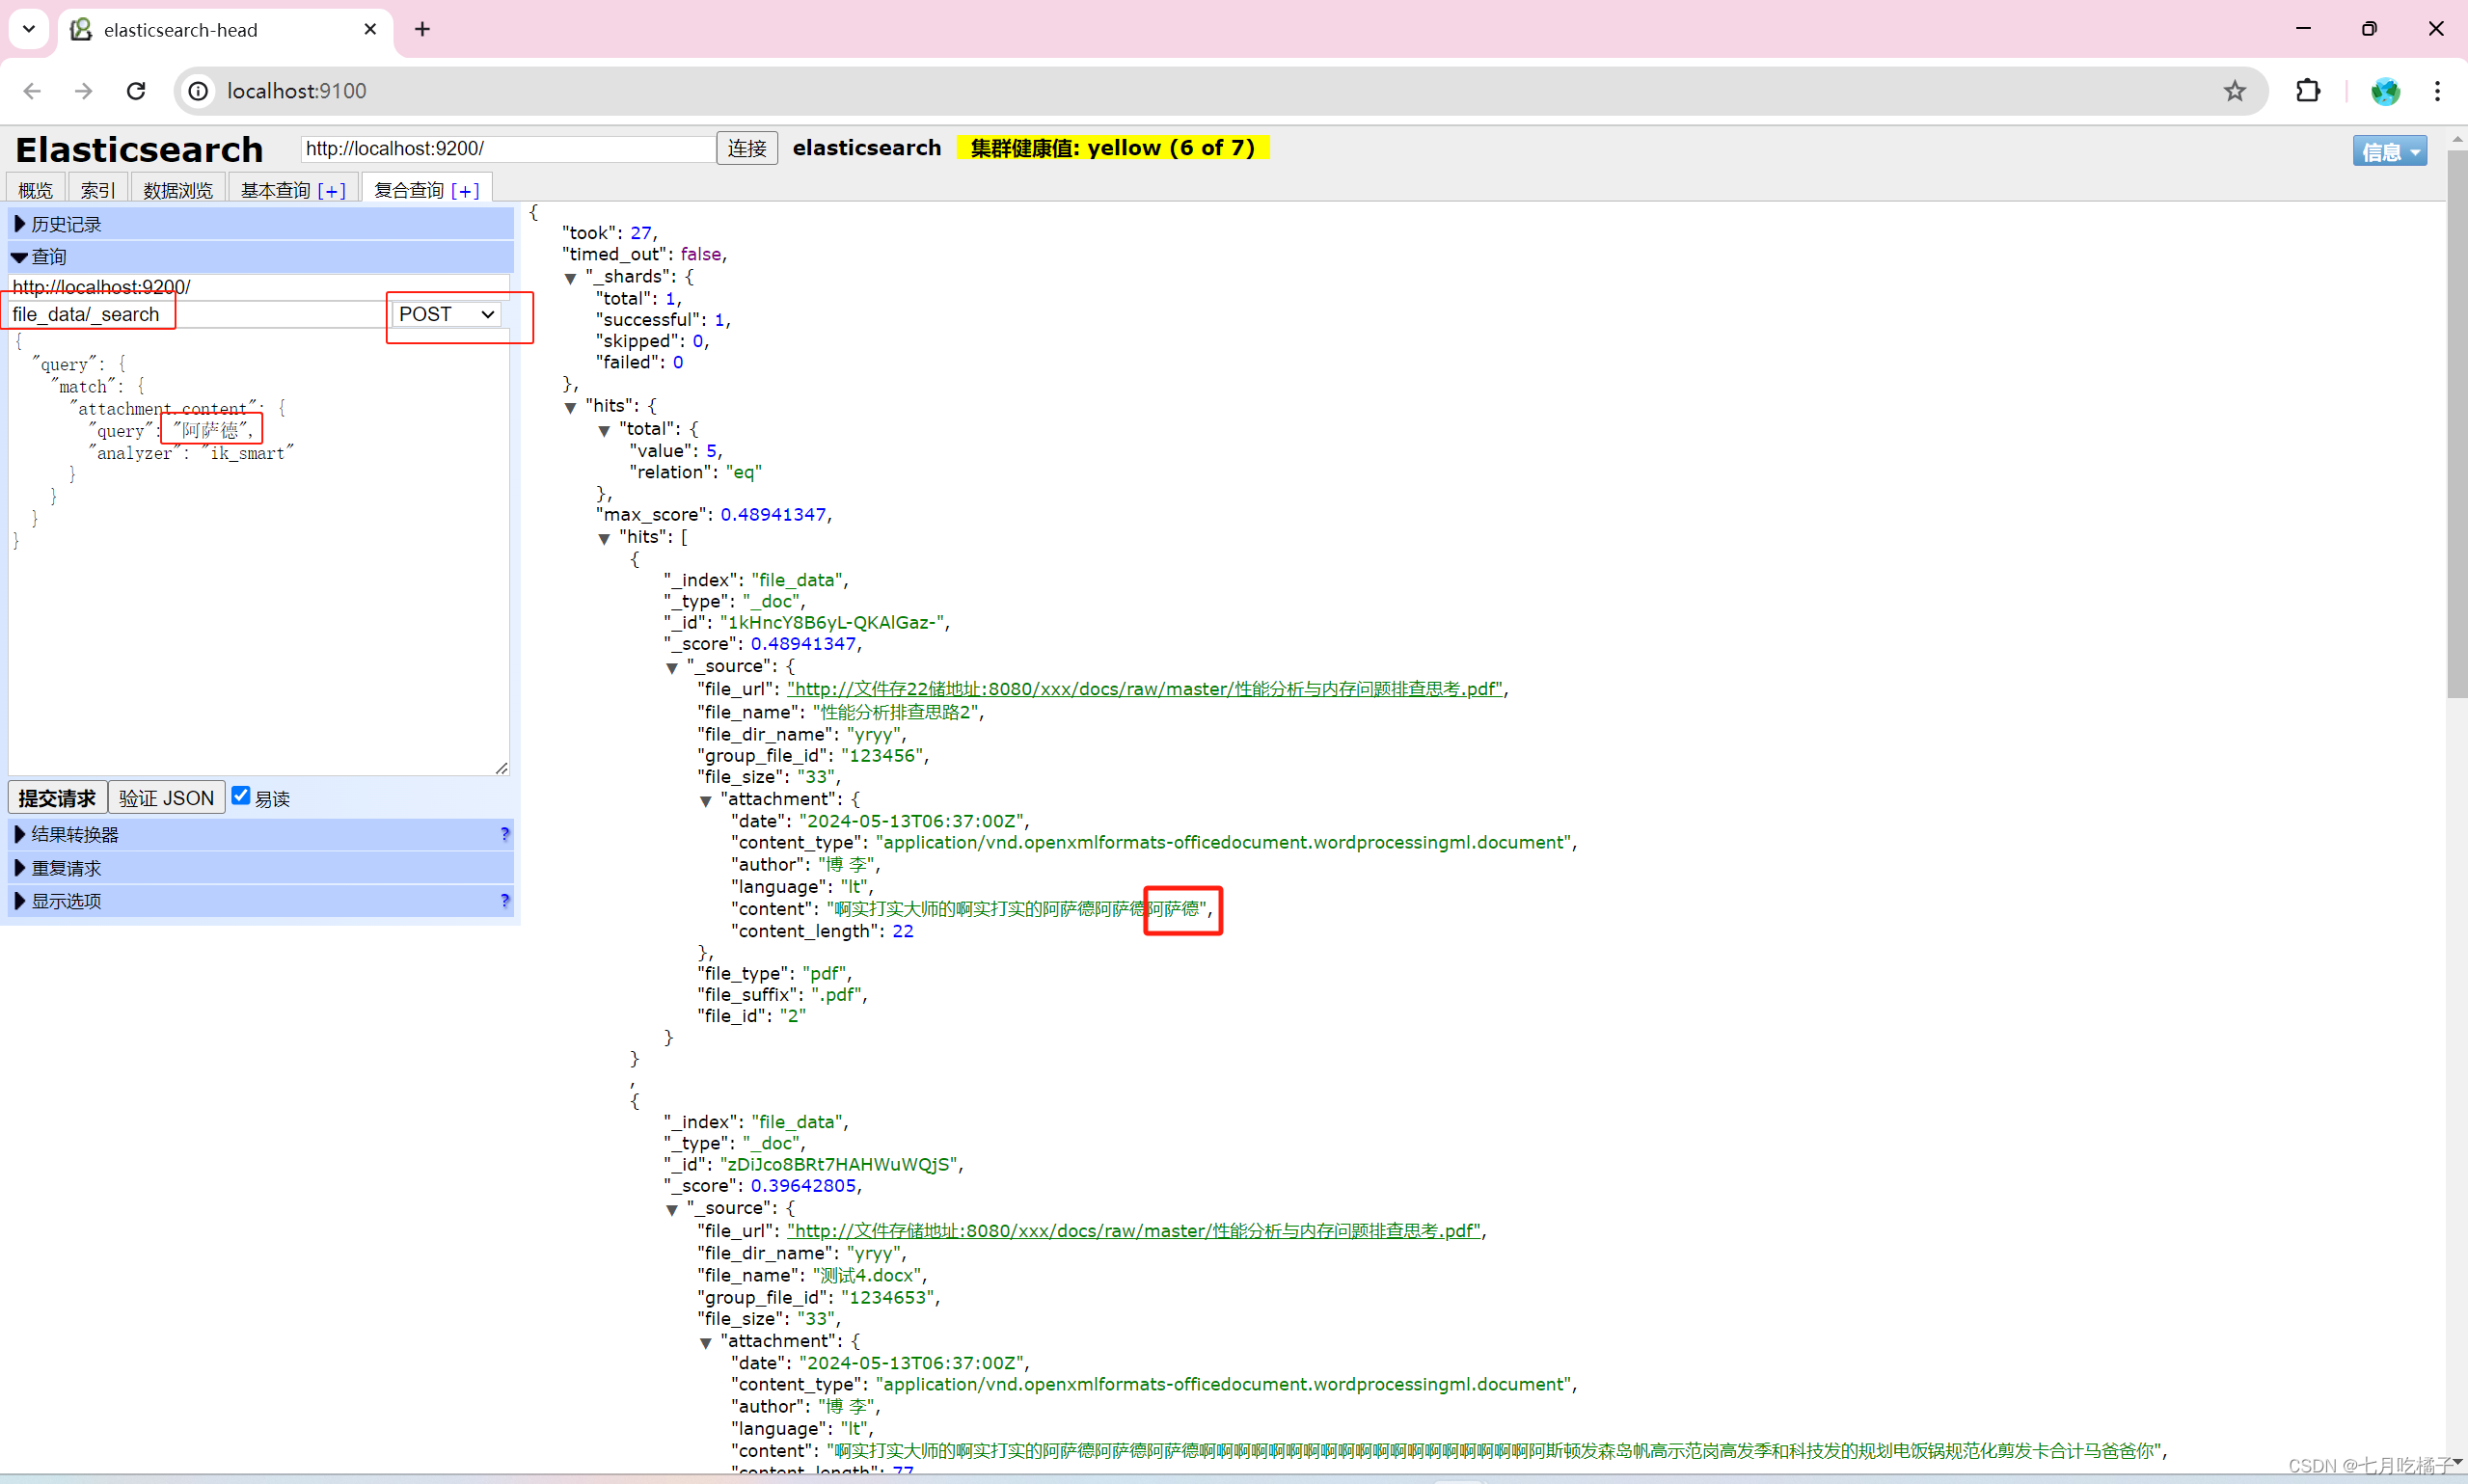Select max_score value 0.48941347
Image resolution: width=2468 pixels, height=1484 pixels.
773,515
